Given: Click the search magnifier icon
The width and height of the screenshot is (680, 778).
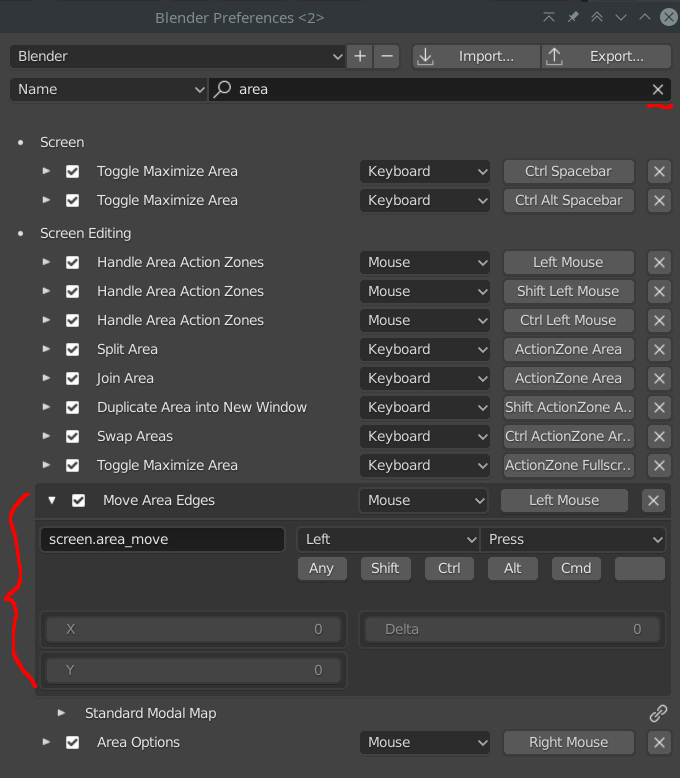Looking at the screenshot, I should (222, 89).
